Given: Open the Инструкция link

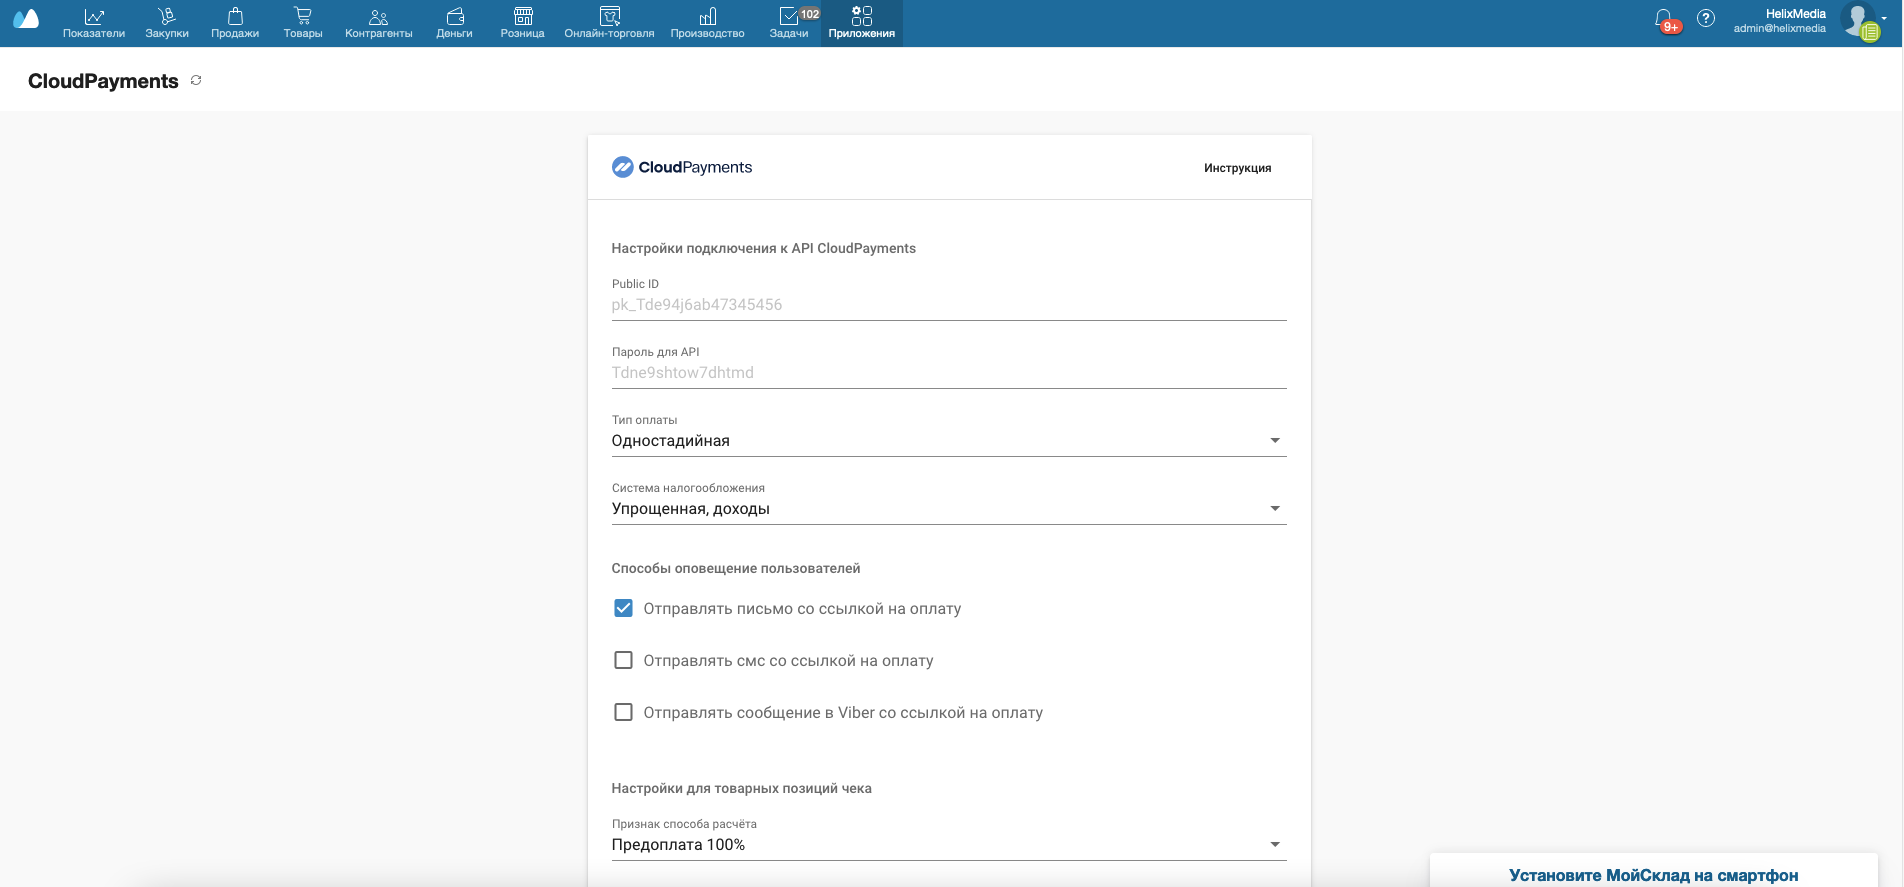Looking at the screenshot, I should point(1237,168).
